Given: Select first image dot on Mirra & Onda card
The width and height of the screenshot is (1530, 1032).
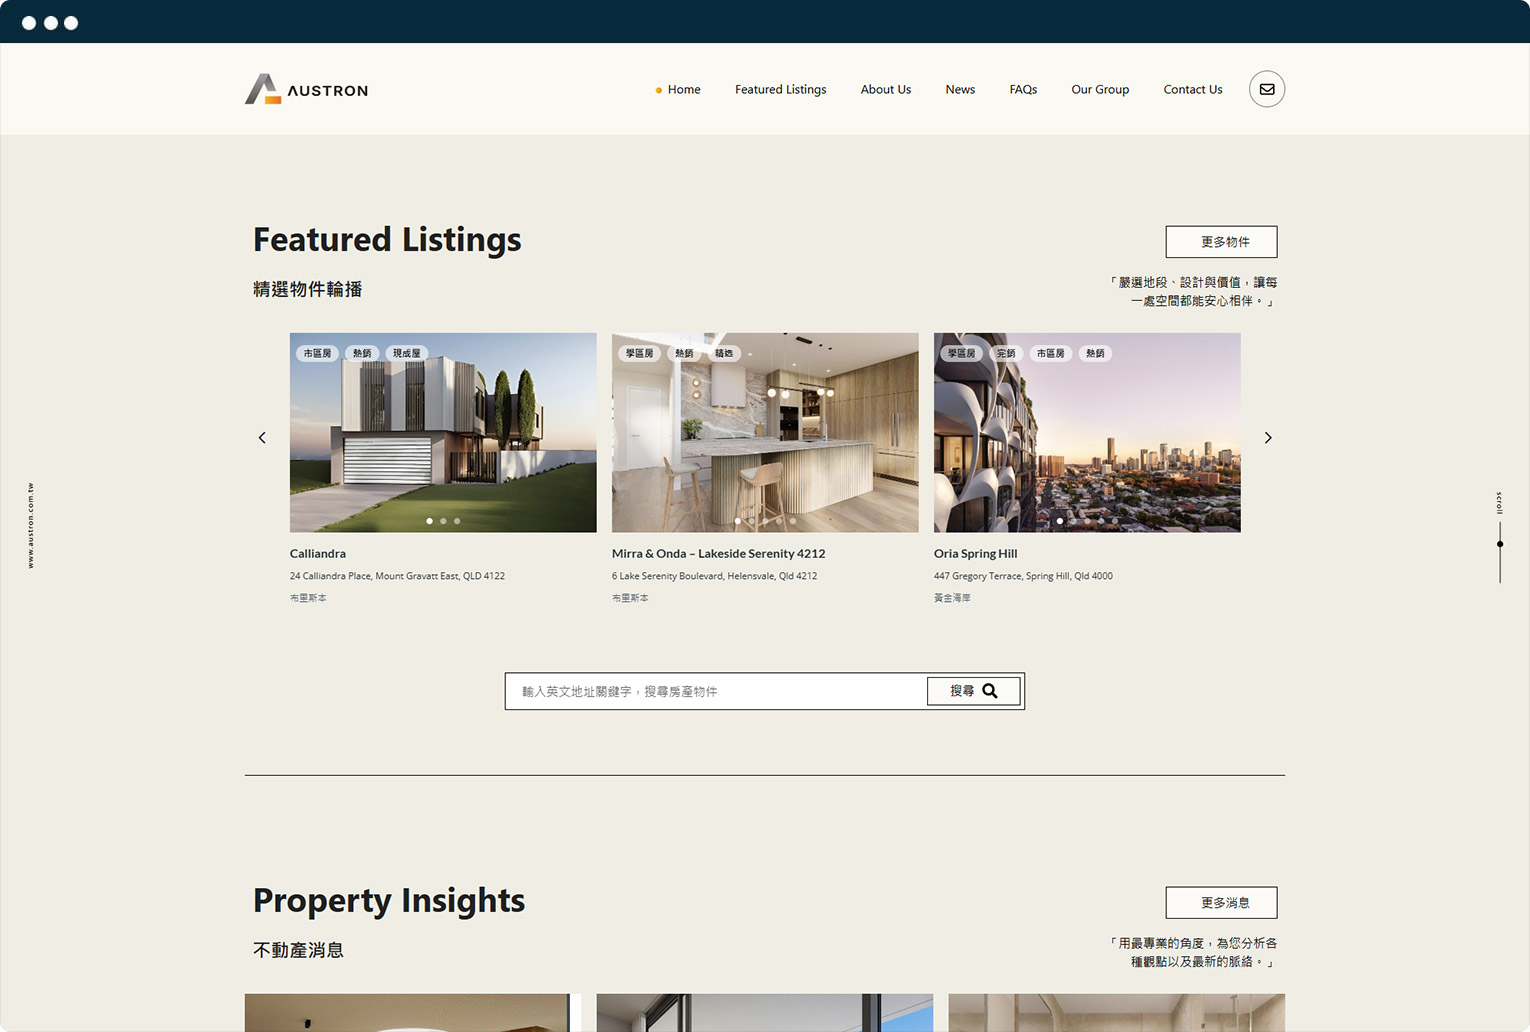Looking at the screenshot, I should click(738, 521).
